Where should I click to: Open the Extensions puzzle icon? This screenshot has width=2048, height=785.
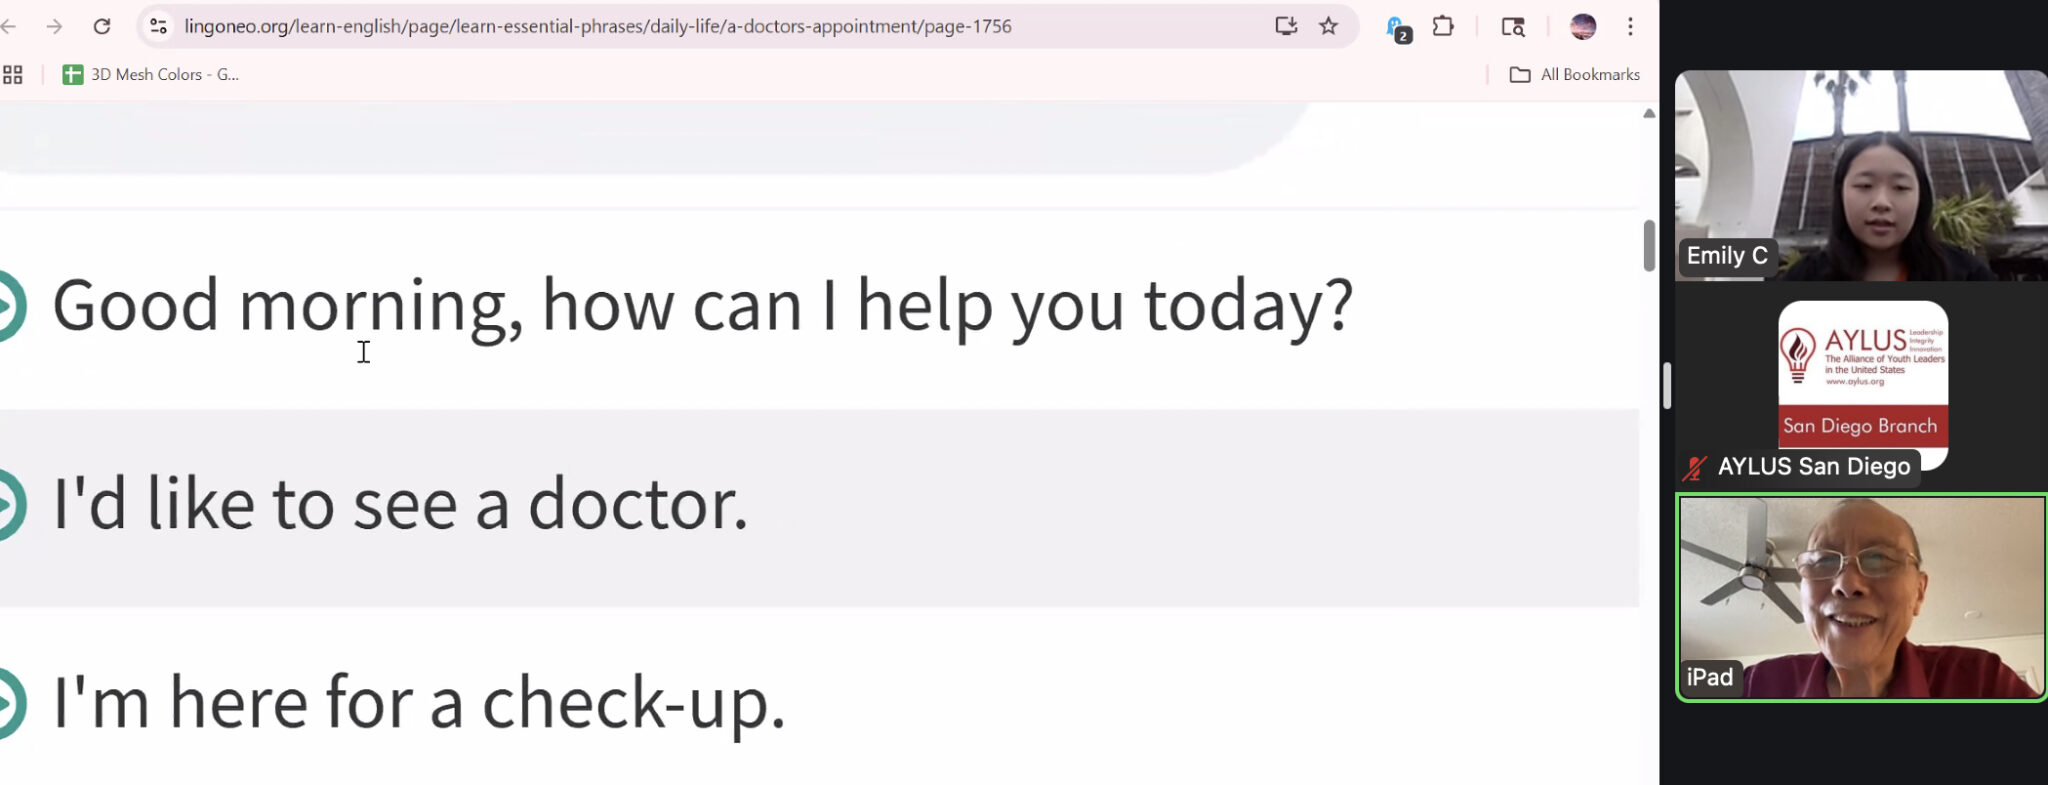click(x=1443, y=26)
